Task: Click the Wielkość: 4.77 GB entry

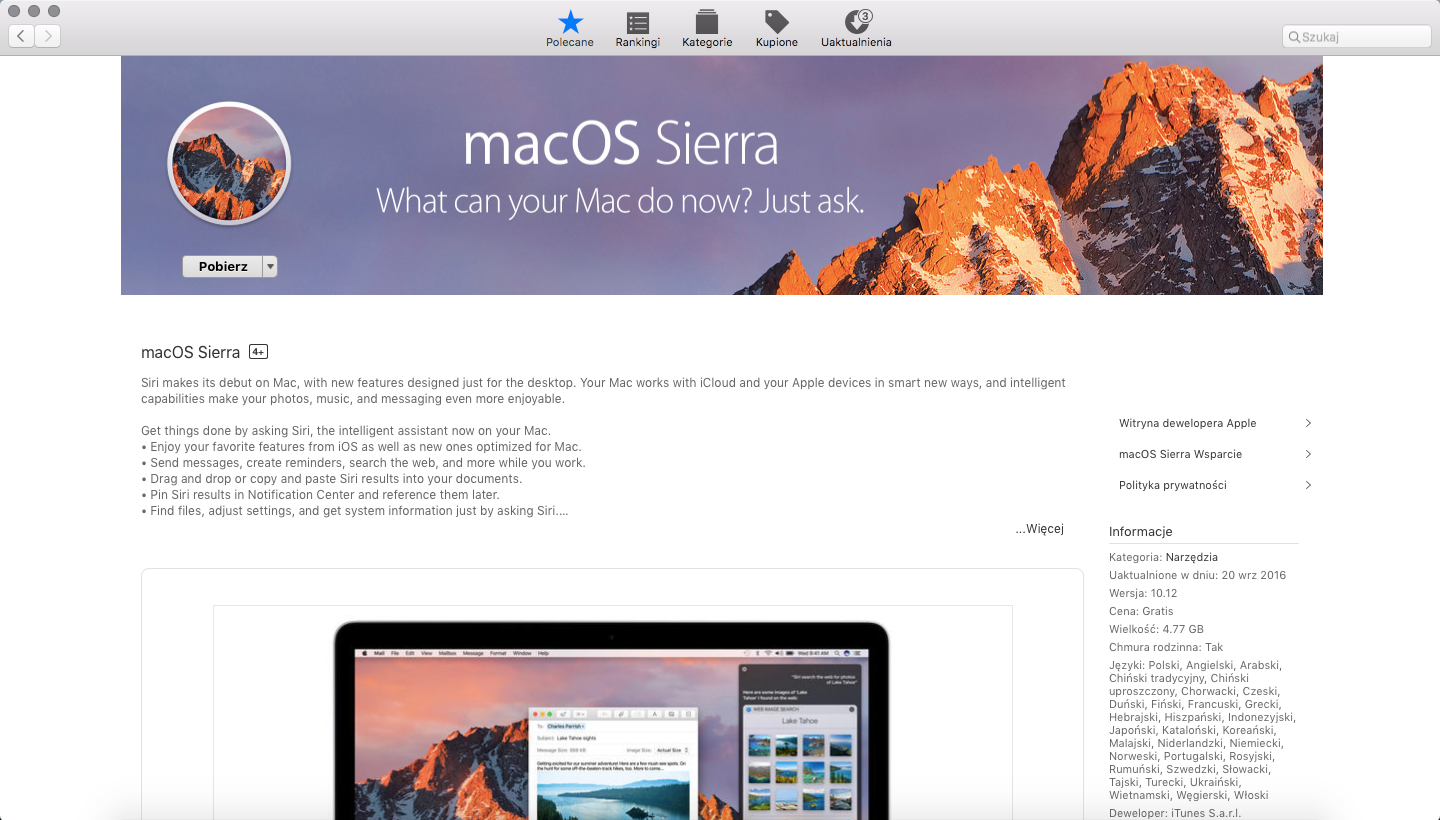Action: point(1154,629)
